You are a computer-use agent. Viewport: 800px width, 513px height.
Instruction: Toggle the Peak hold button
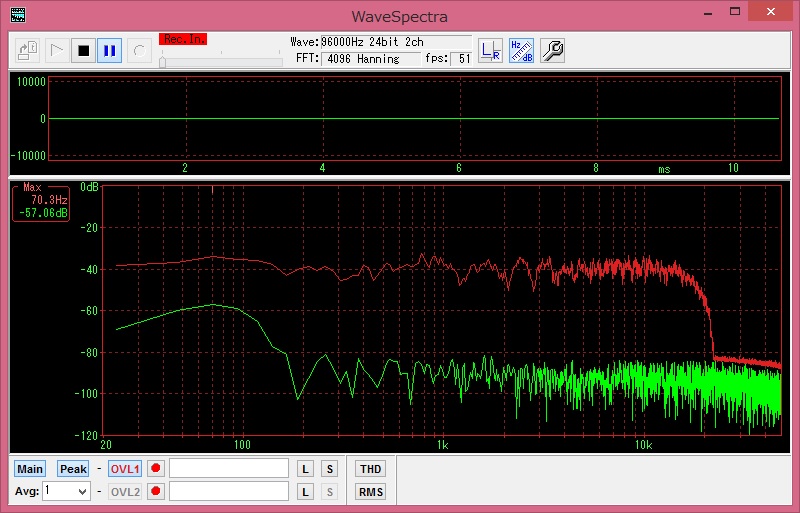(73, 469)
